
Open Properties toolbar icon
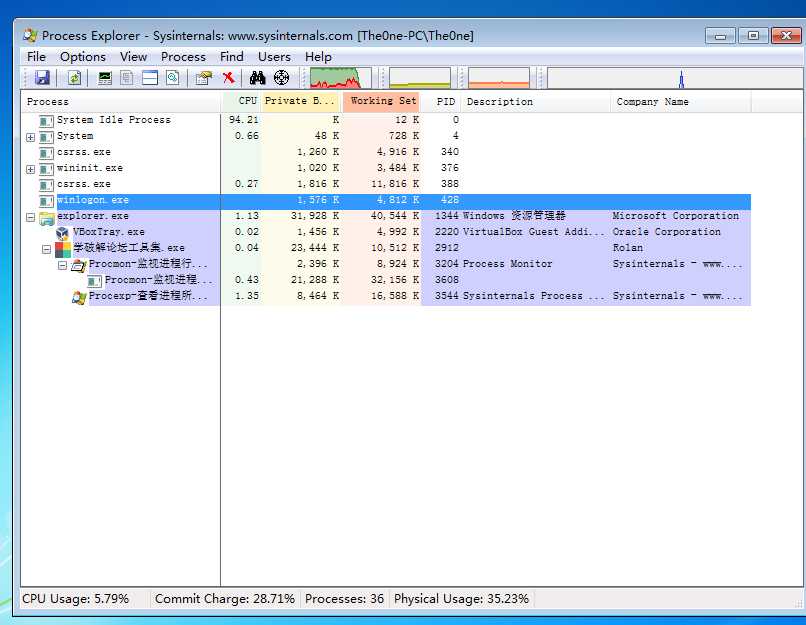click(x=204, y=78)
